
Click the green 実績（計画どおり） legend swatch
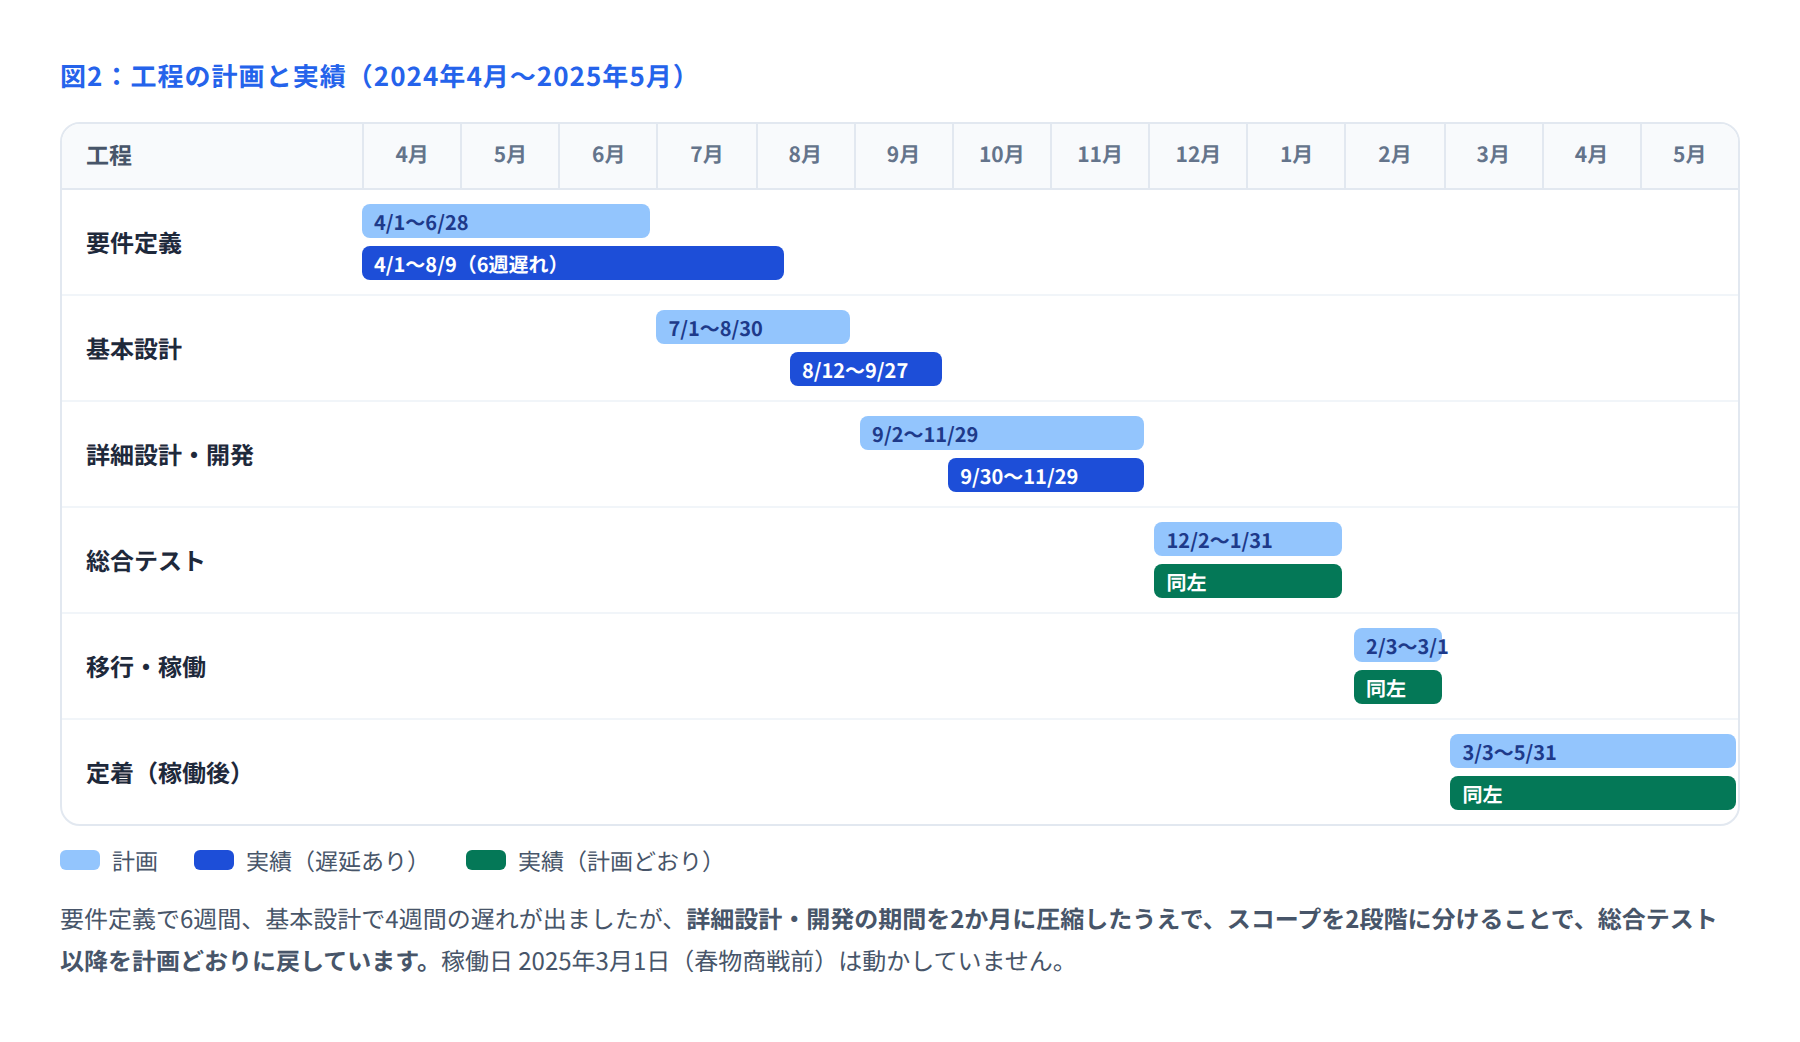(x=486, y=860)
